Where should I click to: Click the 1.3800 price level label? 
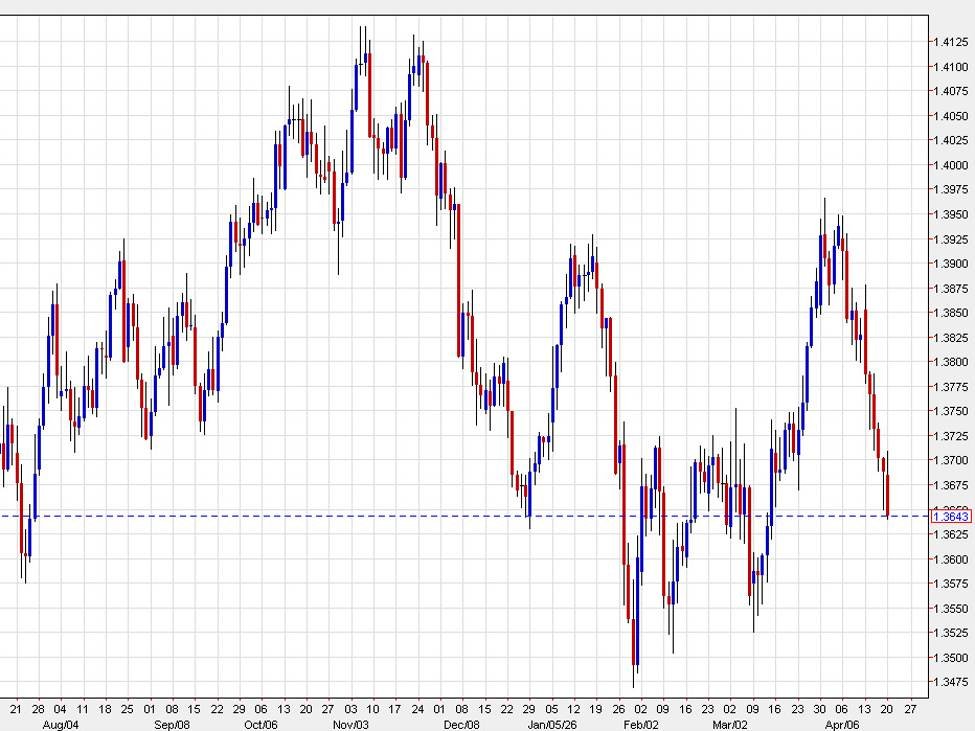948,362
